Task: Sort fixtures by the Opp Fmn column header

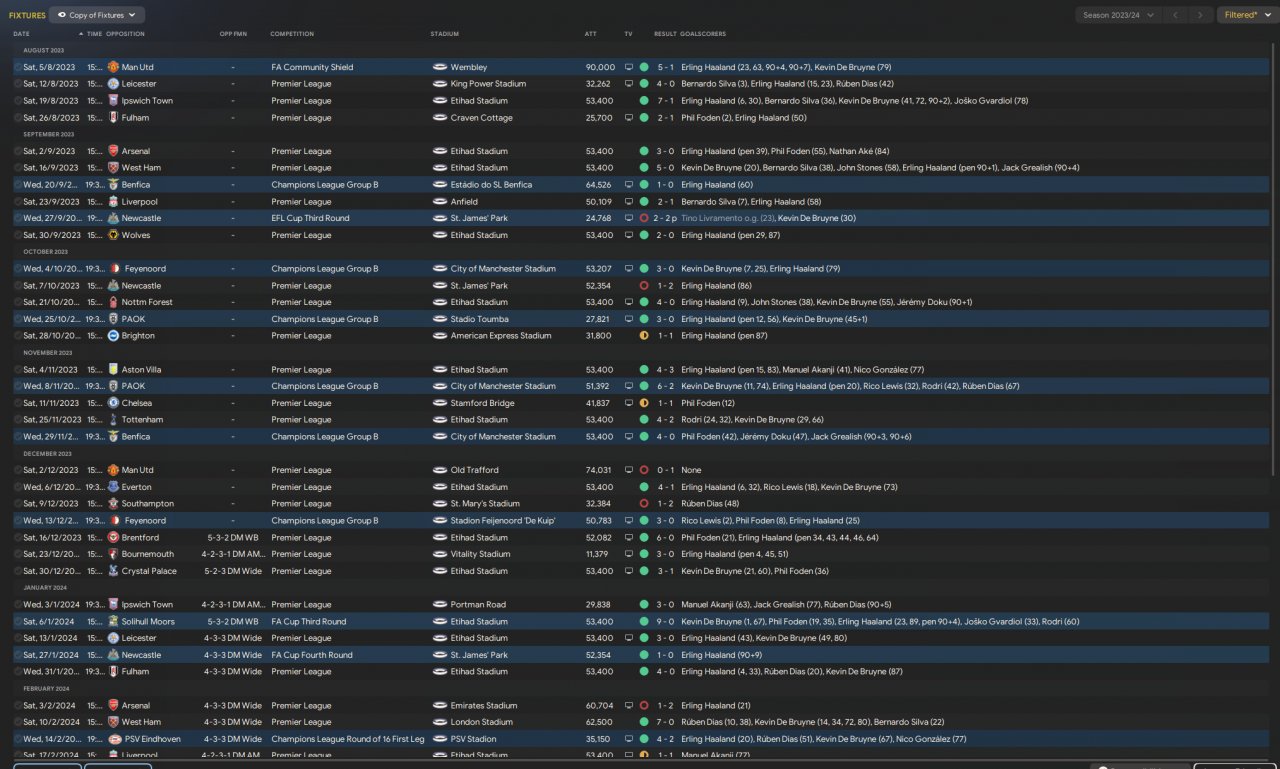Action: [x=233, y=34]
